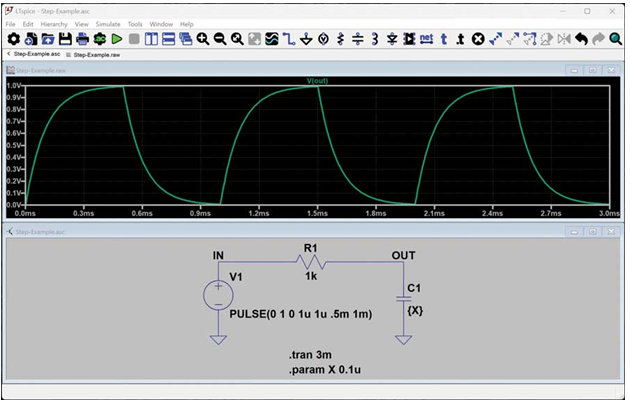The width and height of the screenshot is (630, 405).
Task: Open the Control Panel gear icon
Action: (14, 39)
